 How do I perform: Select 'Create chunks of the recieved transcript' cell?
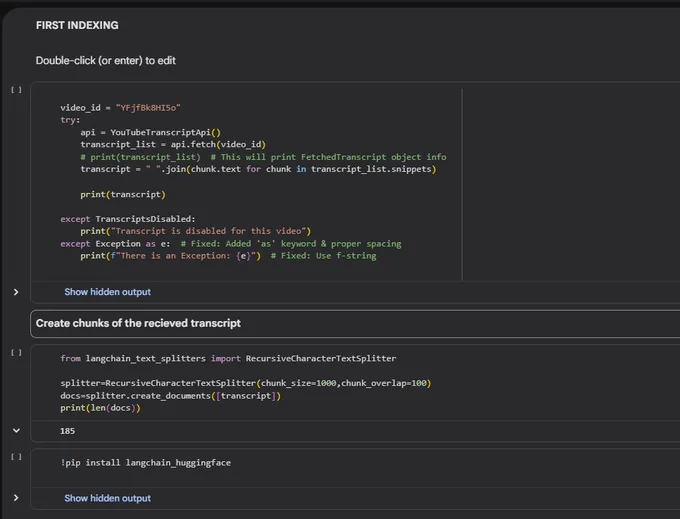click(x=355, y=323)
